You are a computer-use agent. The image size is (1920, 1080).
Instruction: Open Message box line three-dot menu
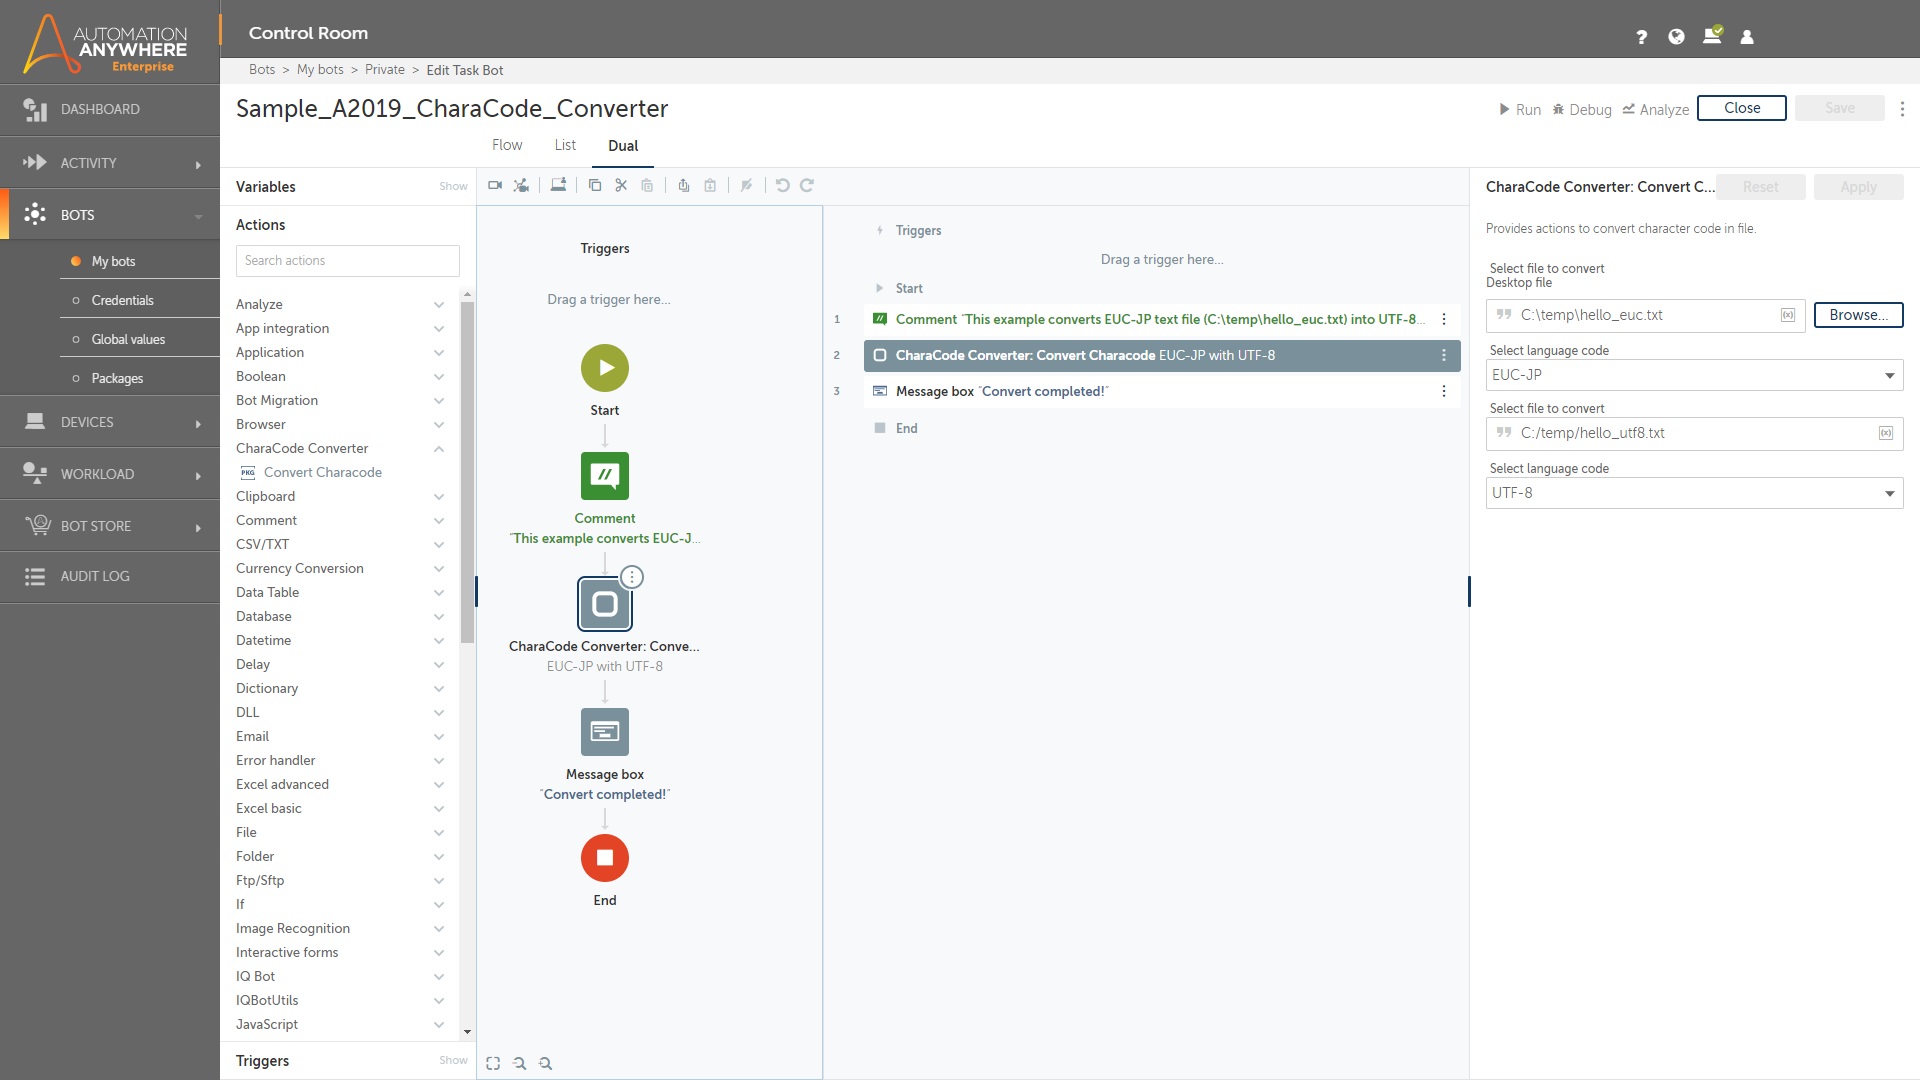point(1443,392)
